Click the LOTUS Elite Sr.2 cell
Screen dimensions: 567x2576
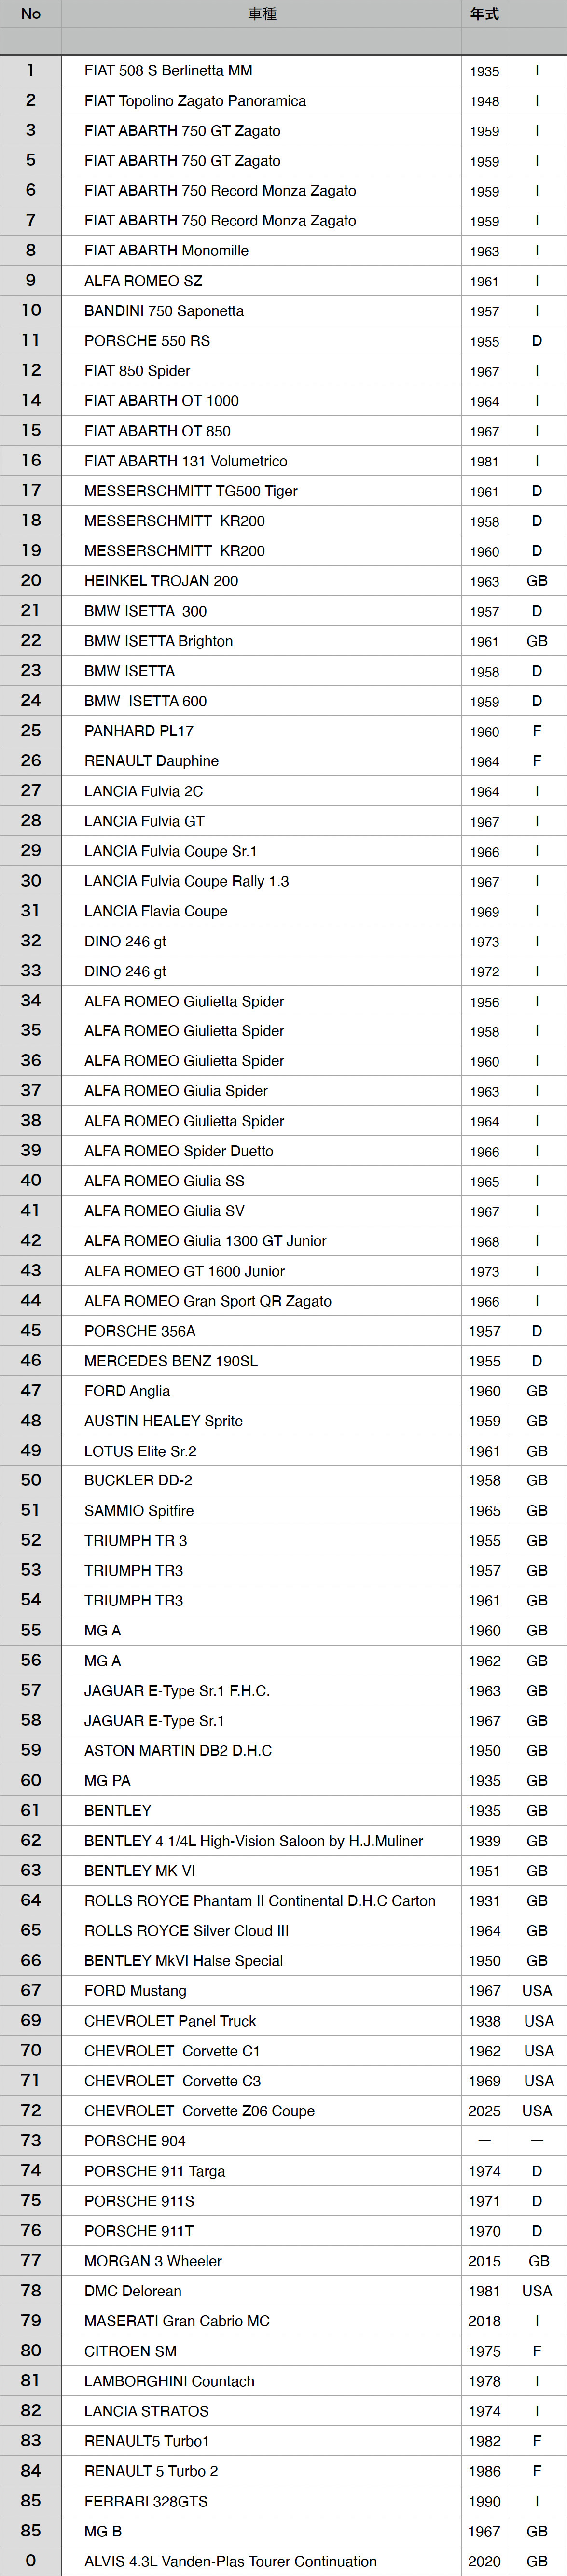140,1451
